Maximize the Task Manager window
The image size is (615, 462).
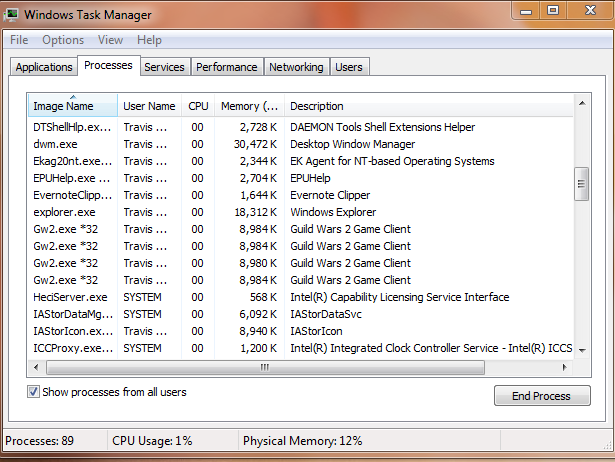(553, 11)
